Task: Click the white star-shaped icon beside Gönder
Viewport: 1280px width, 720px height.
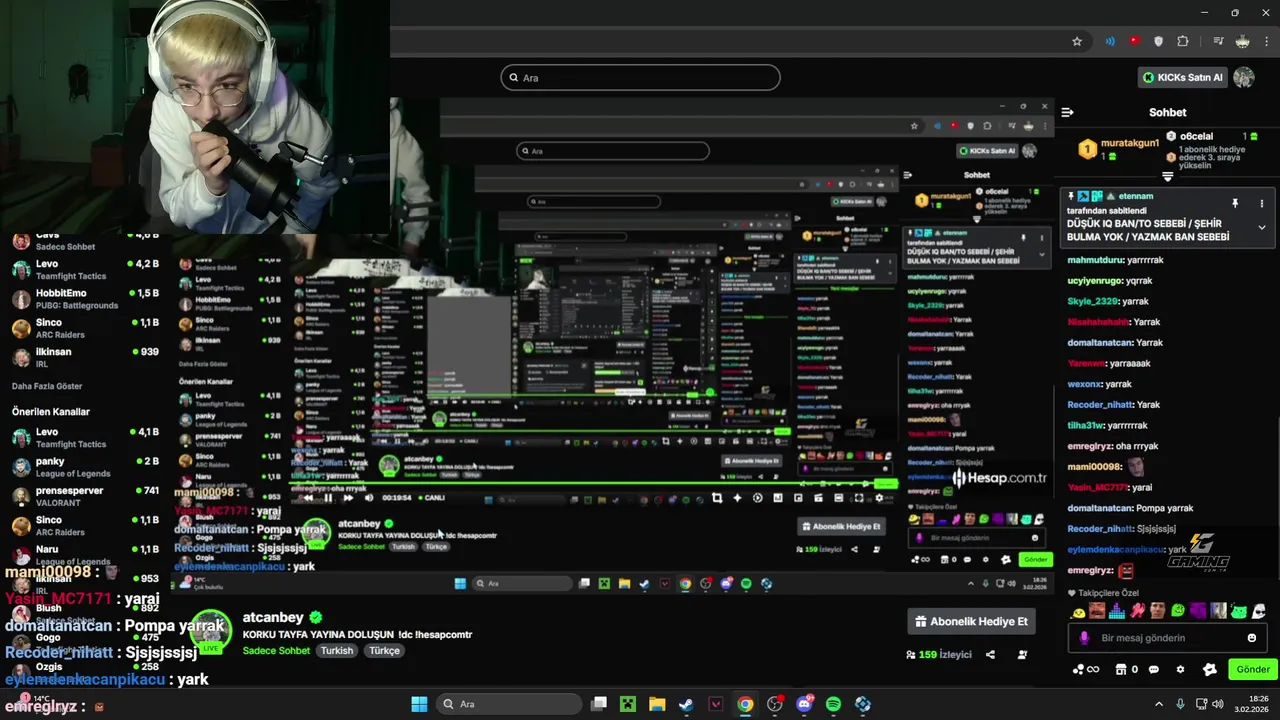Action: (1210, 669)
